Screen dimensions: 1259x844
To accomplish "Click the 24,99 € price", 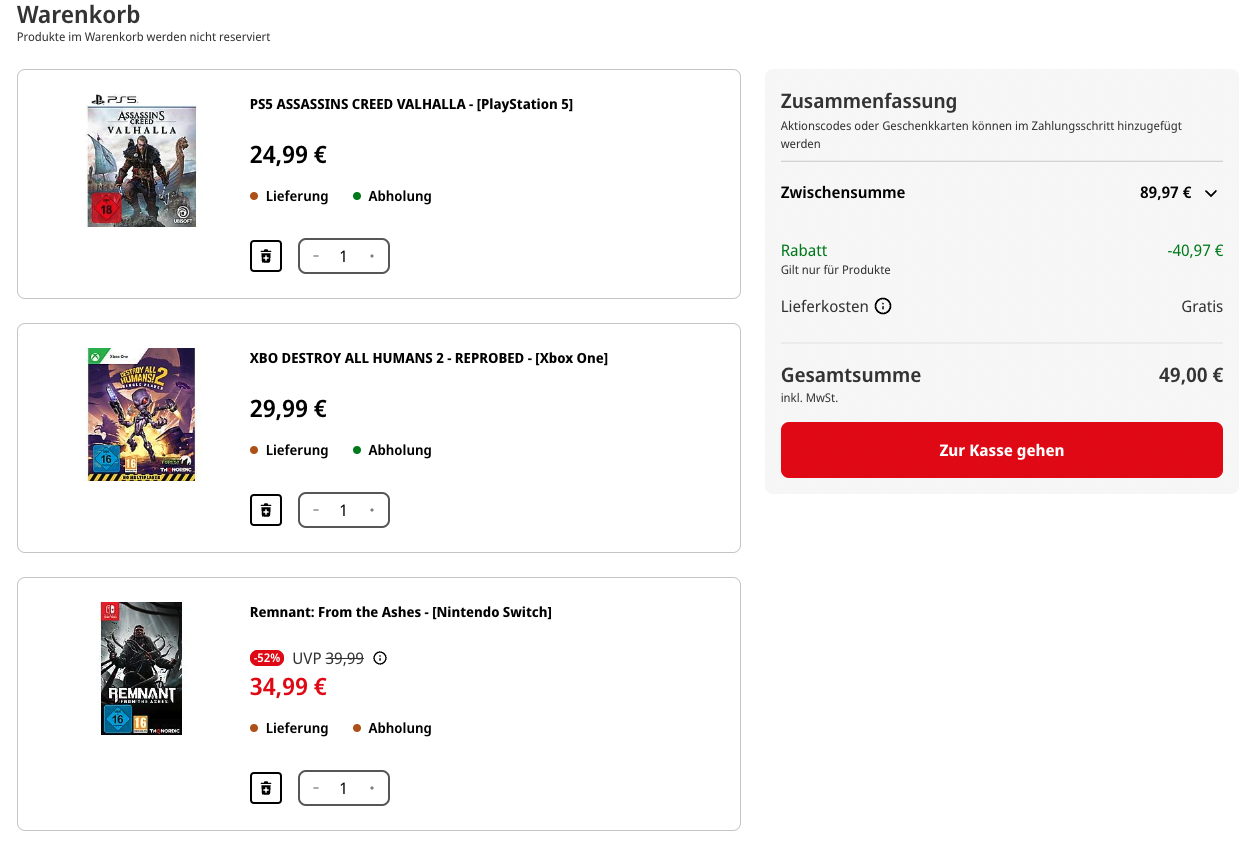I will pos(288,155).
